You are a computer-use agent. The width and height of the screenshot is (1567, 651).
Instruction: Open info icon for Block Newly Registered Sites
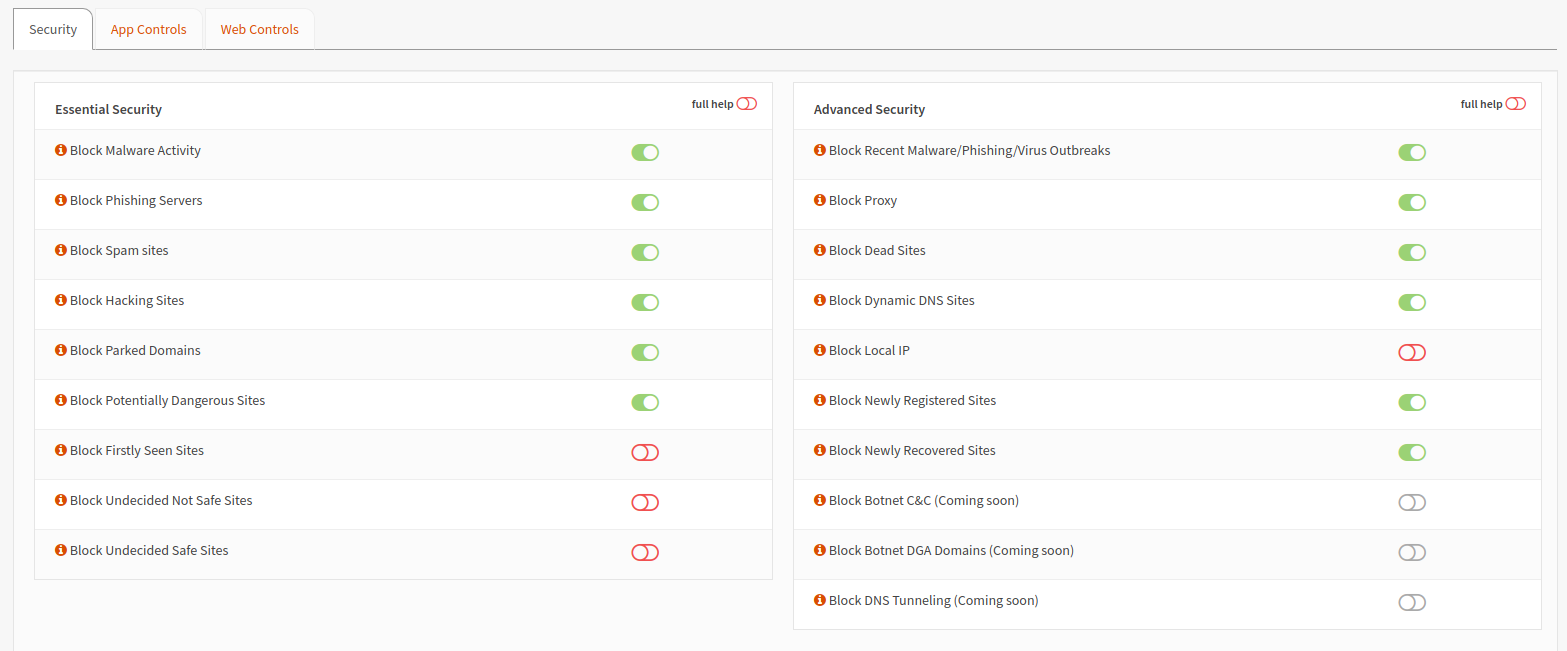click(820, 400)
